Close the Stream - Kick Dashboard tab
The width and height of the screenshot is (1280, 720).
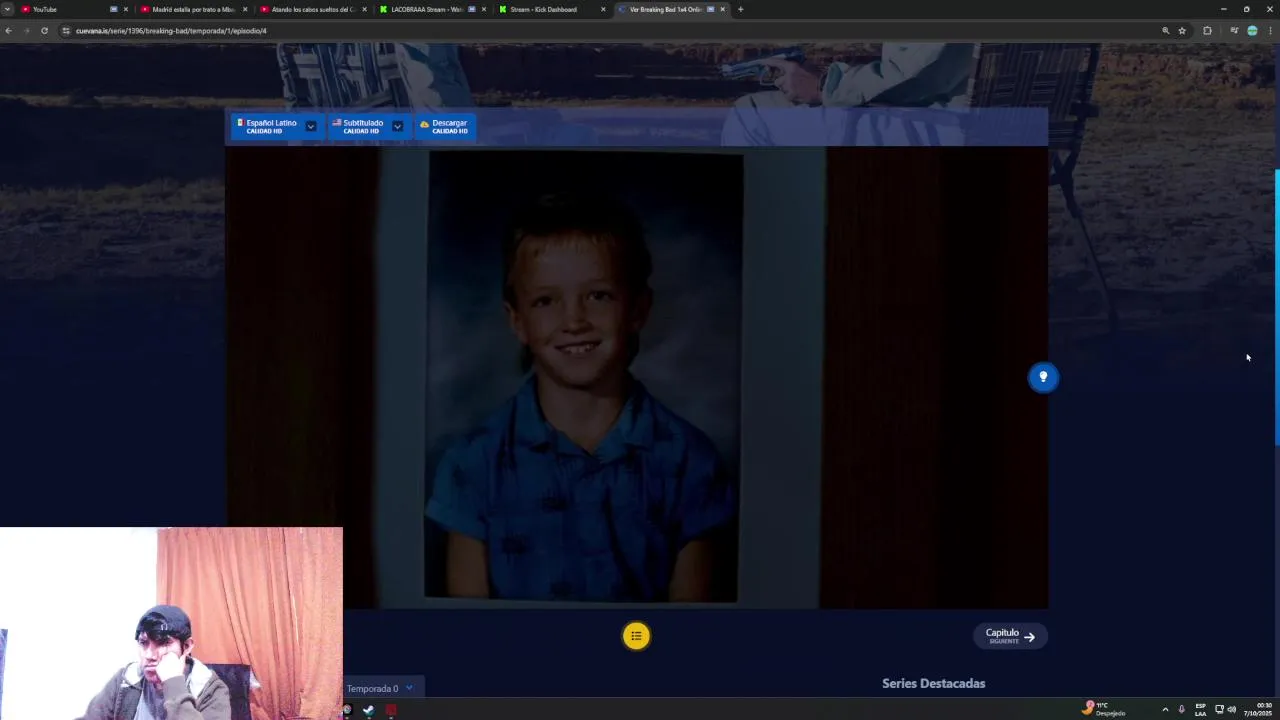coord(603,9)
